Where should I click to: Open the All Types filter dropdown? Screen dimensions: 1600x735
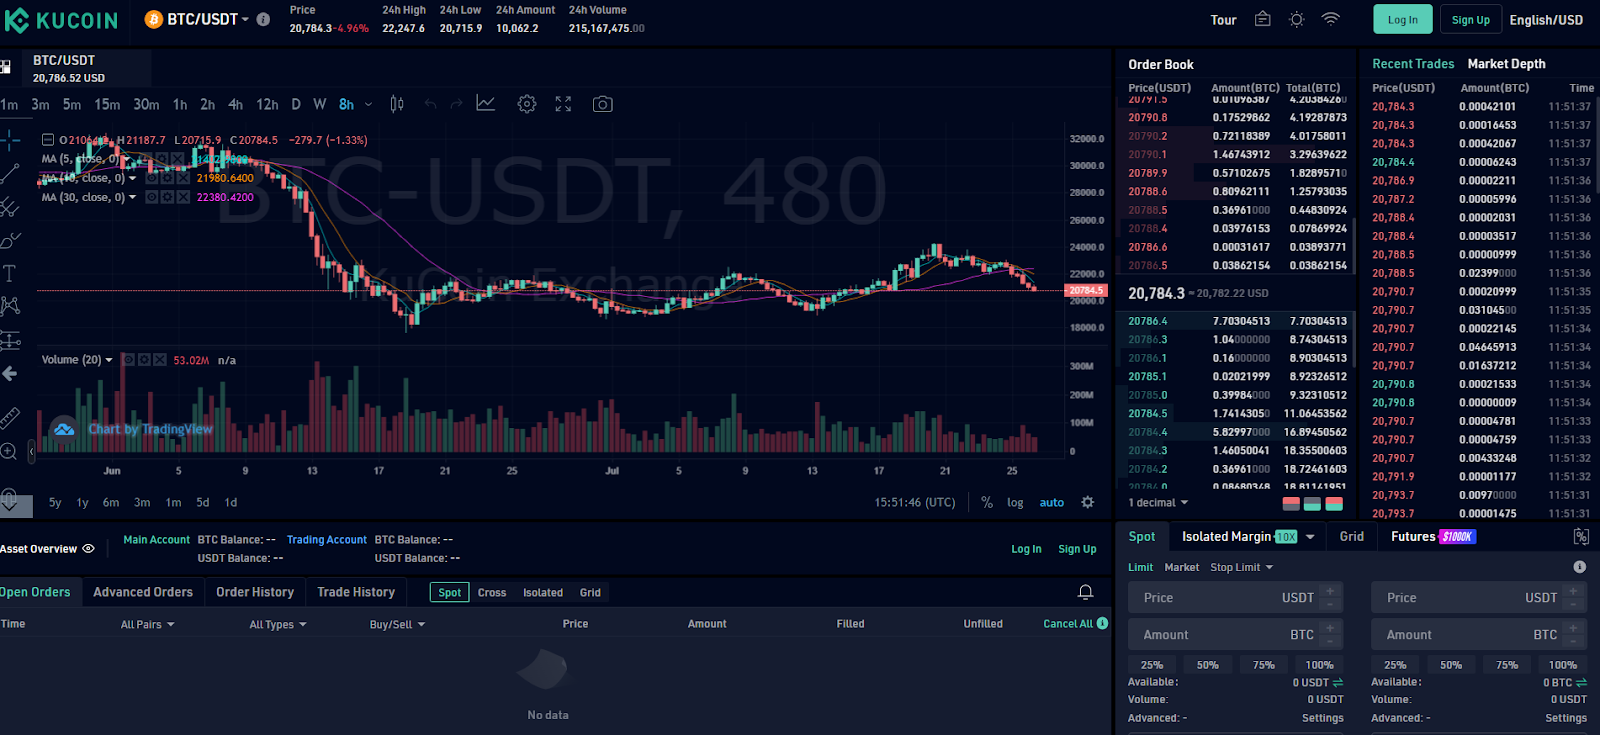click(x=278, y=624)
